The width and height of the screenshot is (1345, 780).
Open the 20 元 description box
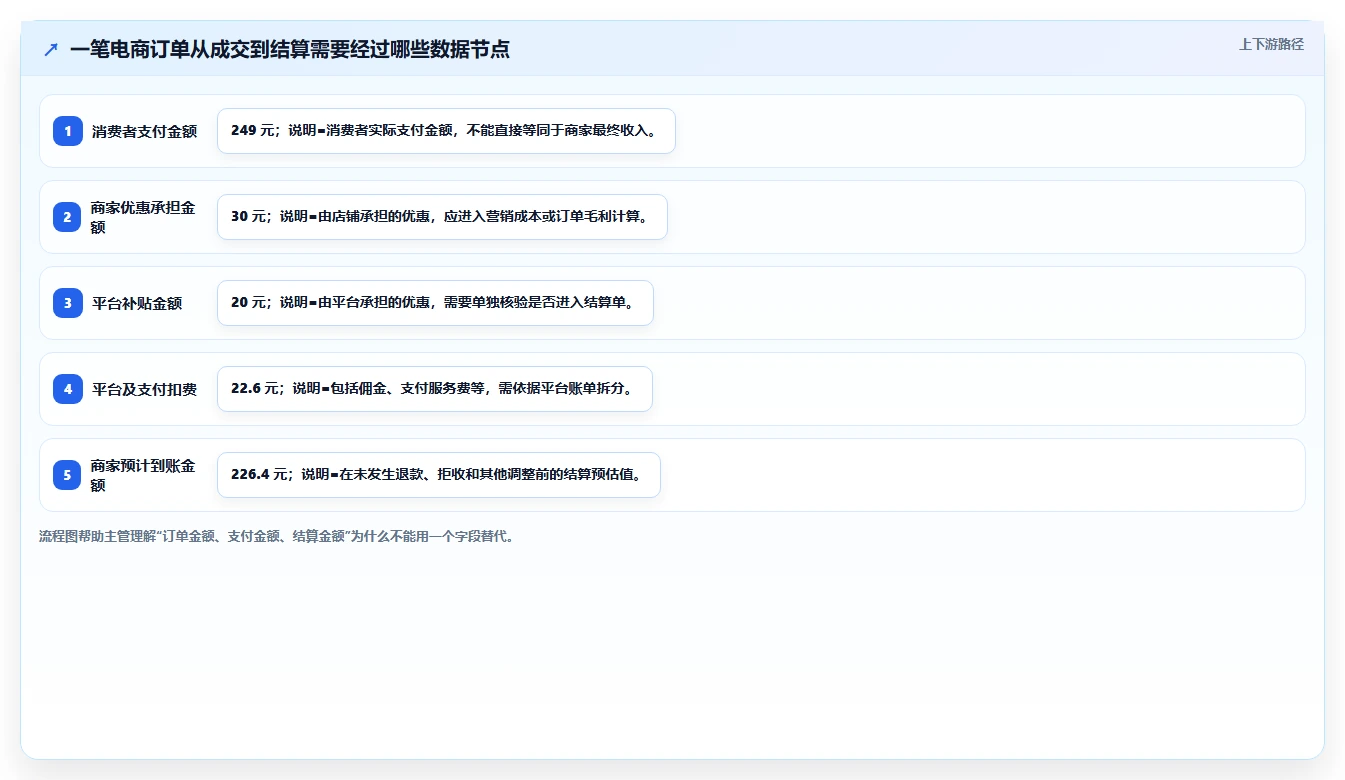click(435, 303)
